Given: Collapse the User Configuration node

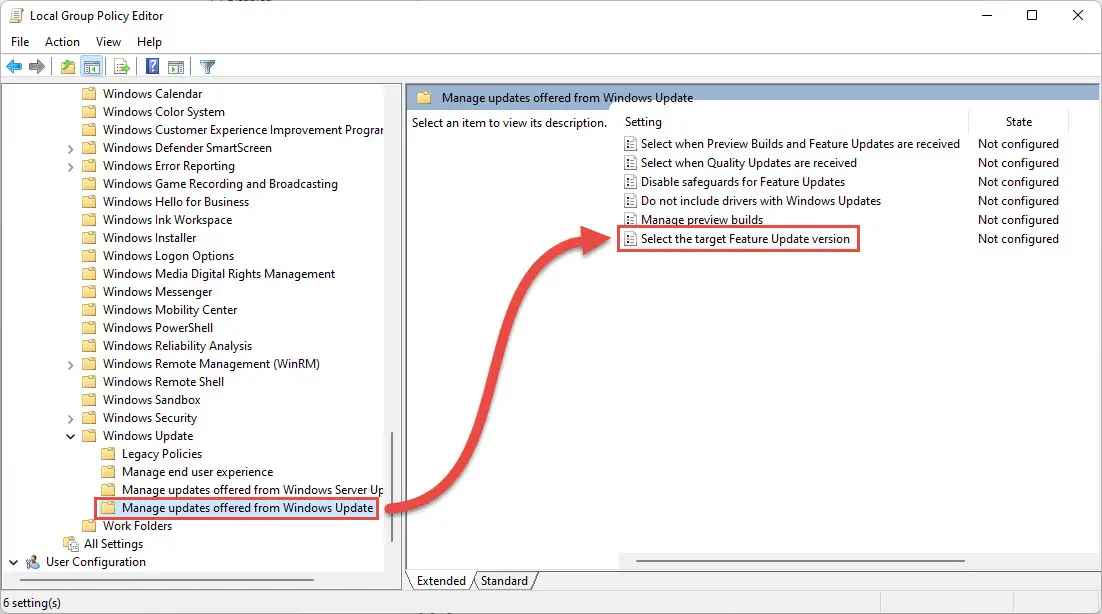Looking at the screenshot, I should point(13,562).
